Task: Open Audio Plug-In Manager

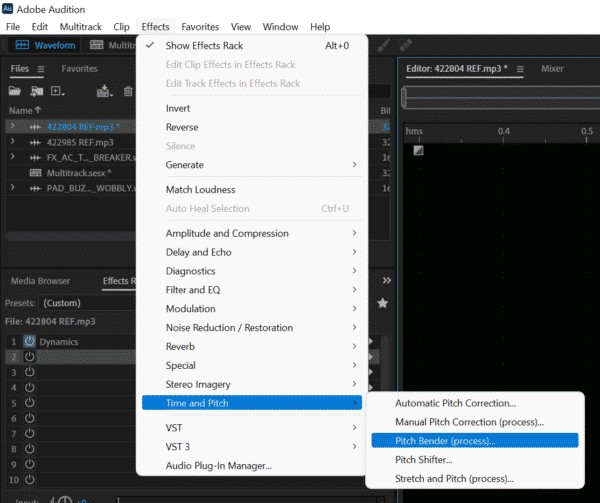Action: coord(252,466)
